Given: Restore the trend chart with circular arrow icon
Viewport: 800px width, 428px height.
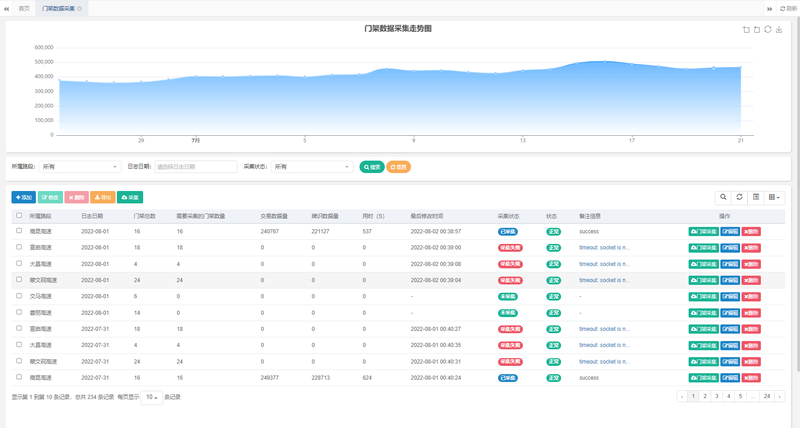Looking at the screenshot, I should [x=767, y=30].
